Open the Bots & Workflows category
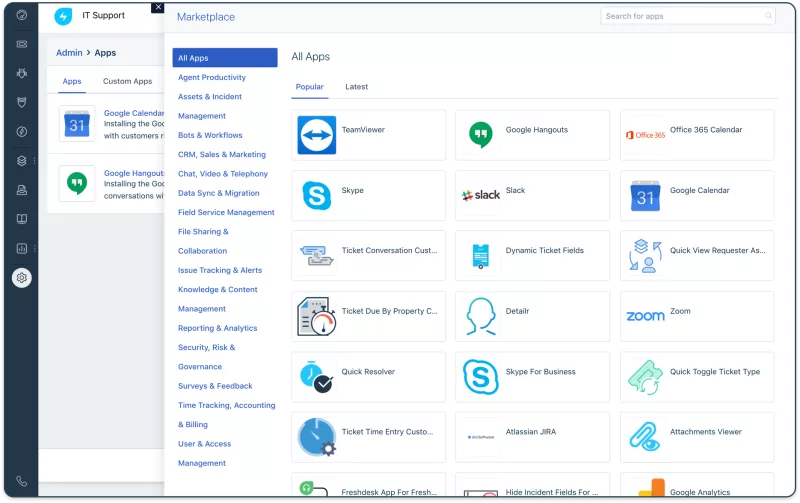 [x=210, y=135]
